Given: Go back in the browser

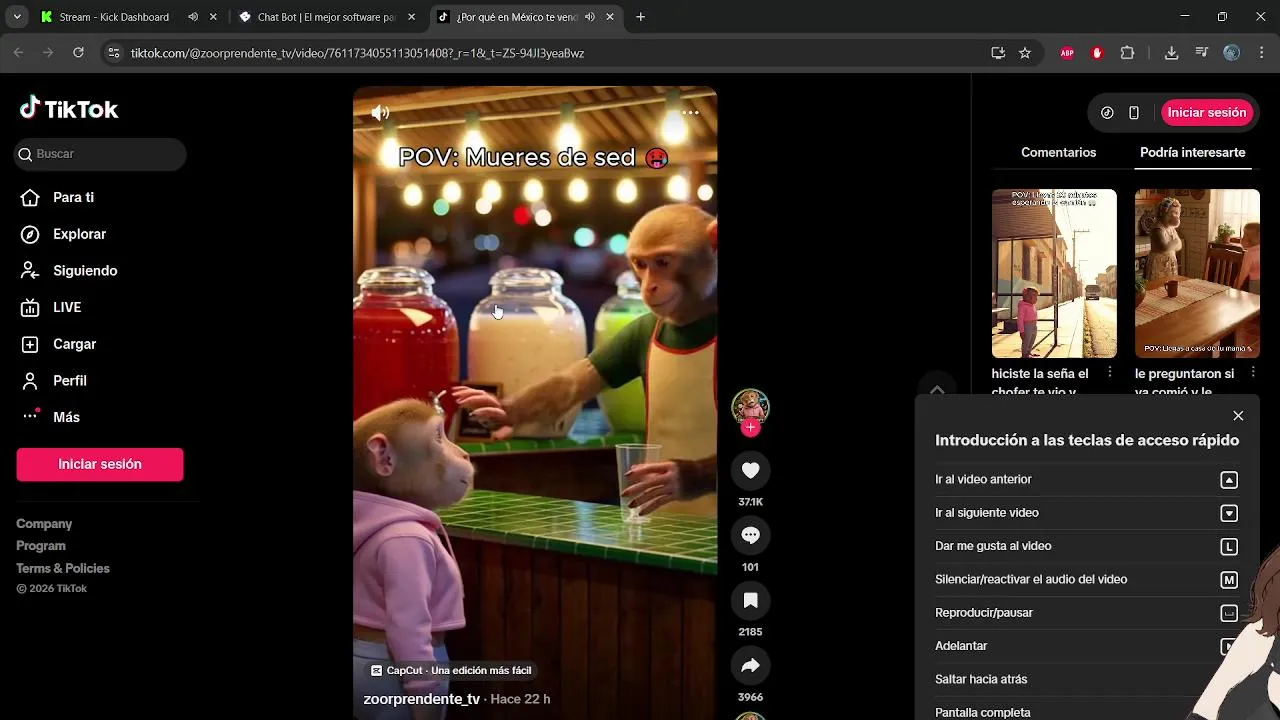Looking at the screenshot, I should (x=19, y=53).
